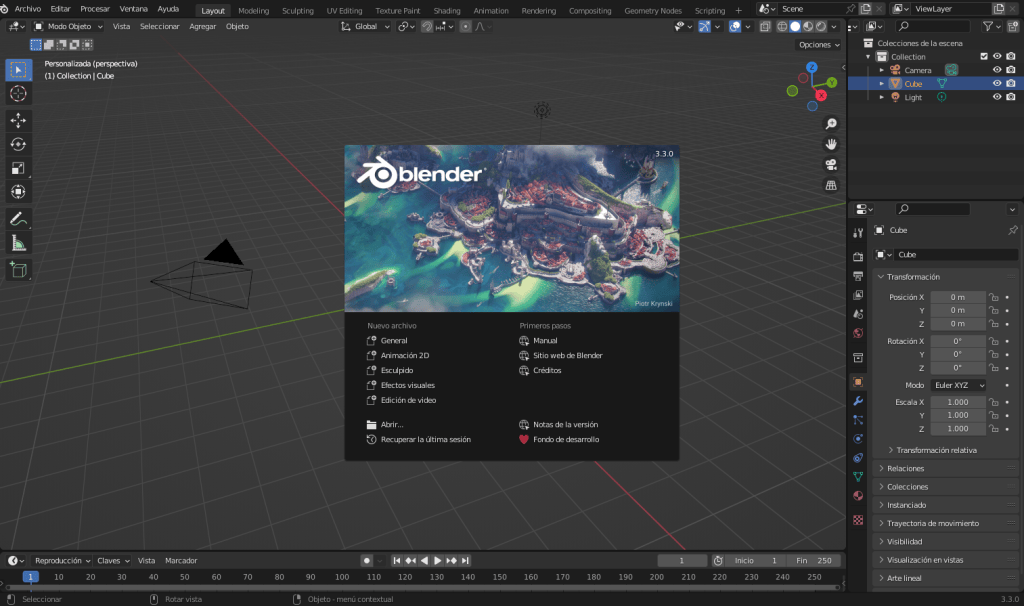Viewport: 1024px width, 606px height.
Task: Open the Render properties tab
Action: (x=858, y=257)
